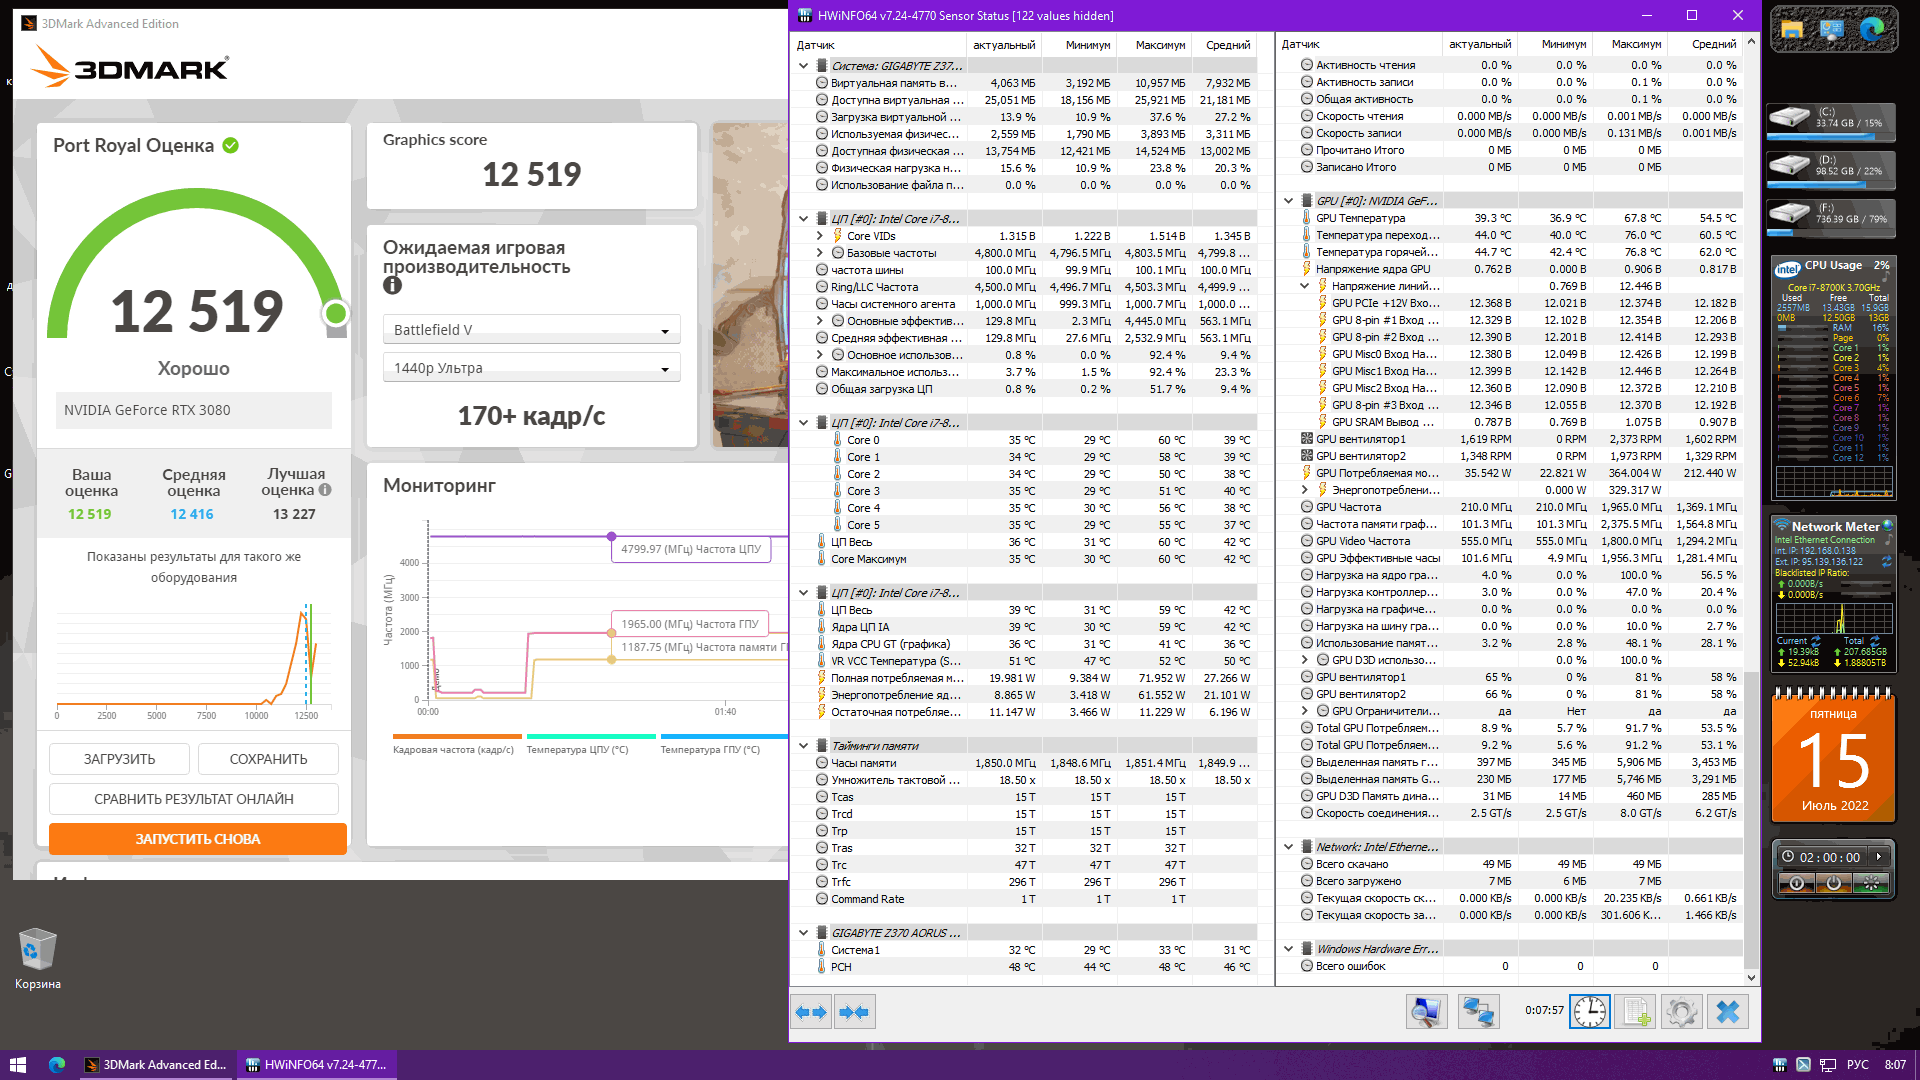
Task: Expand the Core VIDs tree row
Action: tap(820, 236)
